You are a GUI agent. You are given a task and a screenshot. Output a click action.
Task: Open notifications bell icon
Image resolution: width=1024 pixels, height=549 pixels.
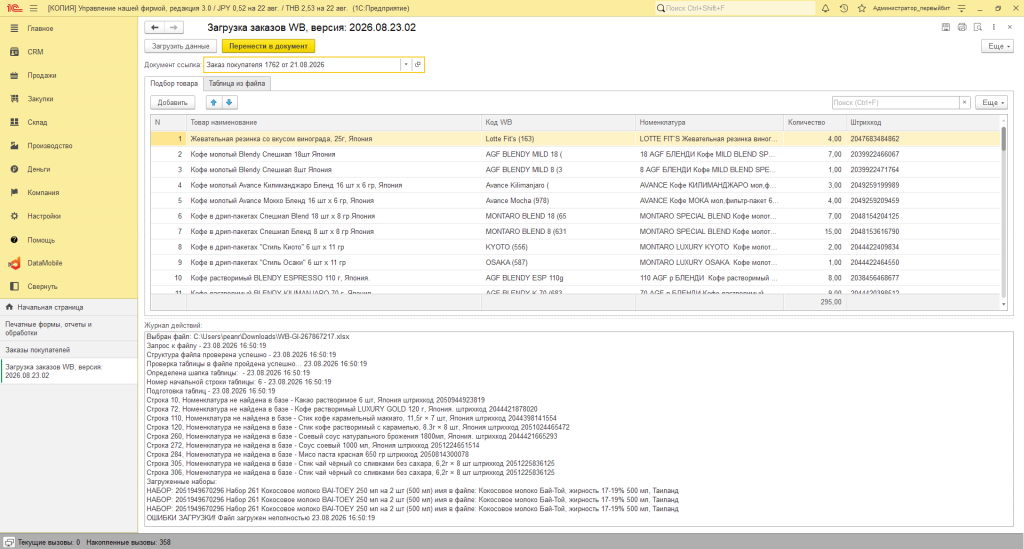tap(825, 8)
